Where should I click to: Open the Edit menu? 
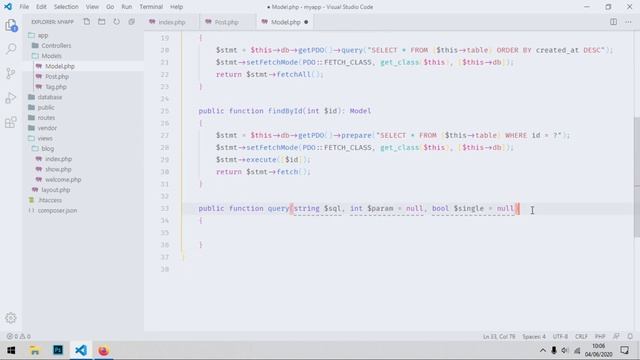[41, 7]
